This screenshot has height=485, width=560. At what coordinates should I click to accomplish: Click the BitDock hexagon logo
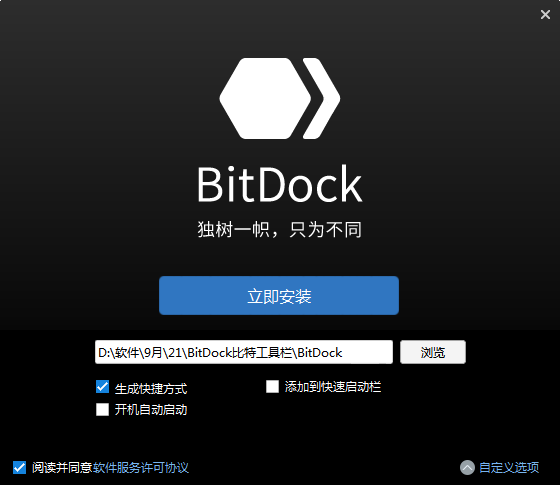[x=280, y=99]
